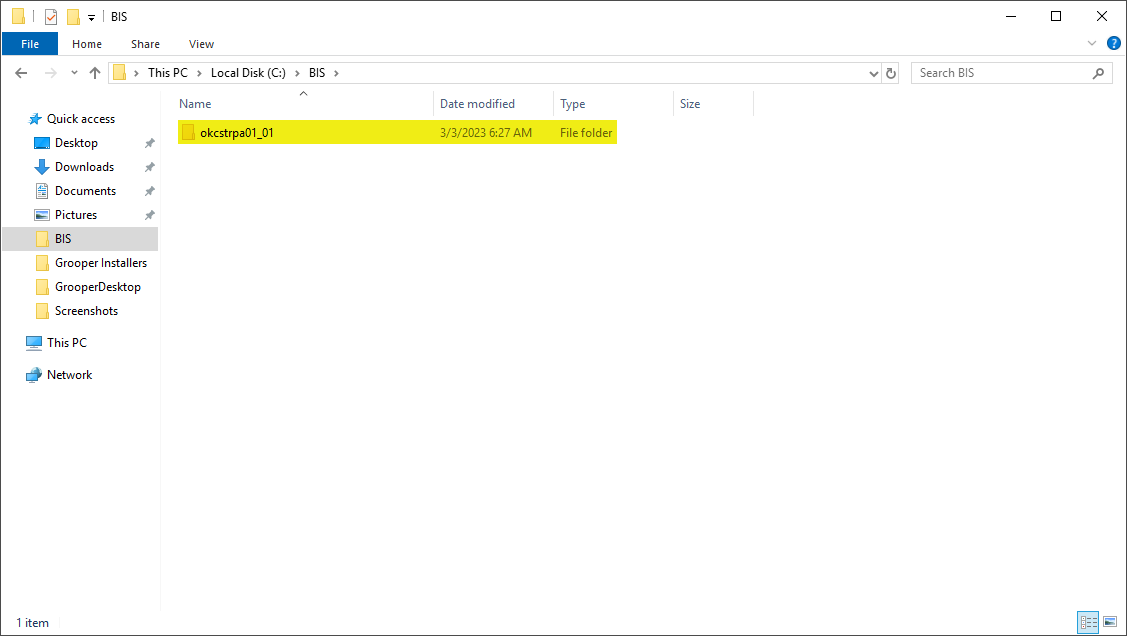Click the File folder type cell

click(586, 132)
